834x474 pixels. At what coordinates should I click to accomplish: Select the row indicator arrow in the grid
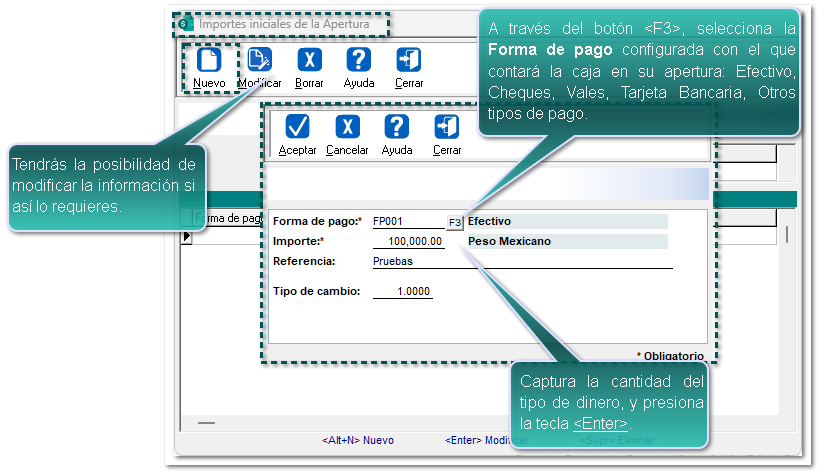tap(186, 237)
